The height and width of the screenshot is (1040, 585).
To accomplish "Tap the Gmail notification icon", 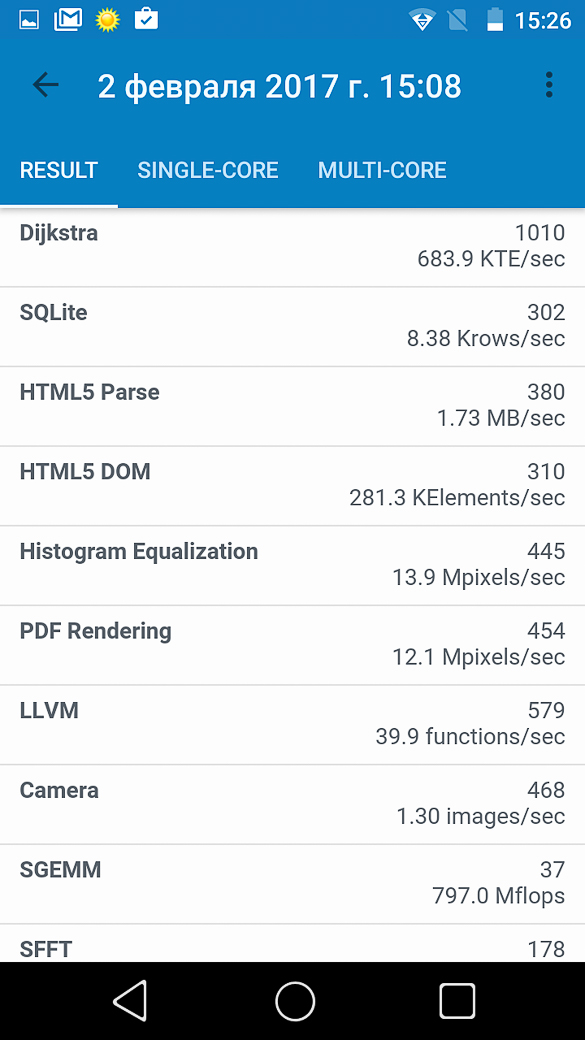I will coord(68,19).
